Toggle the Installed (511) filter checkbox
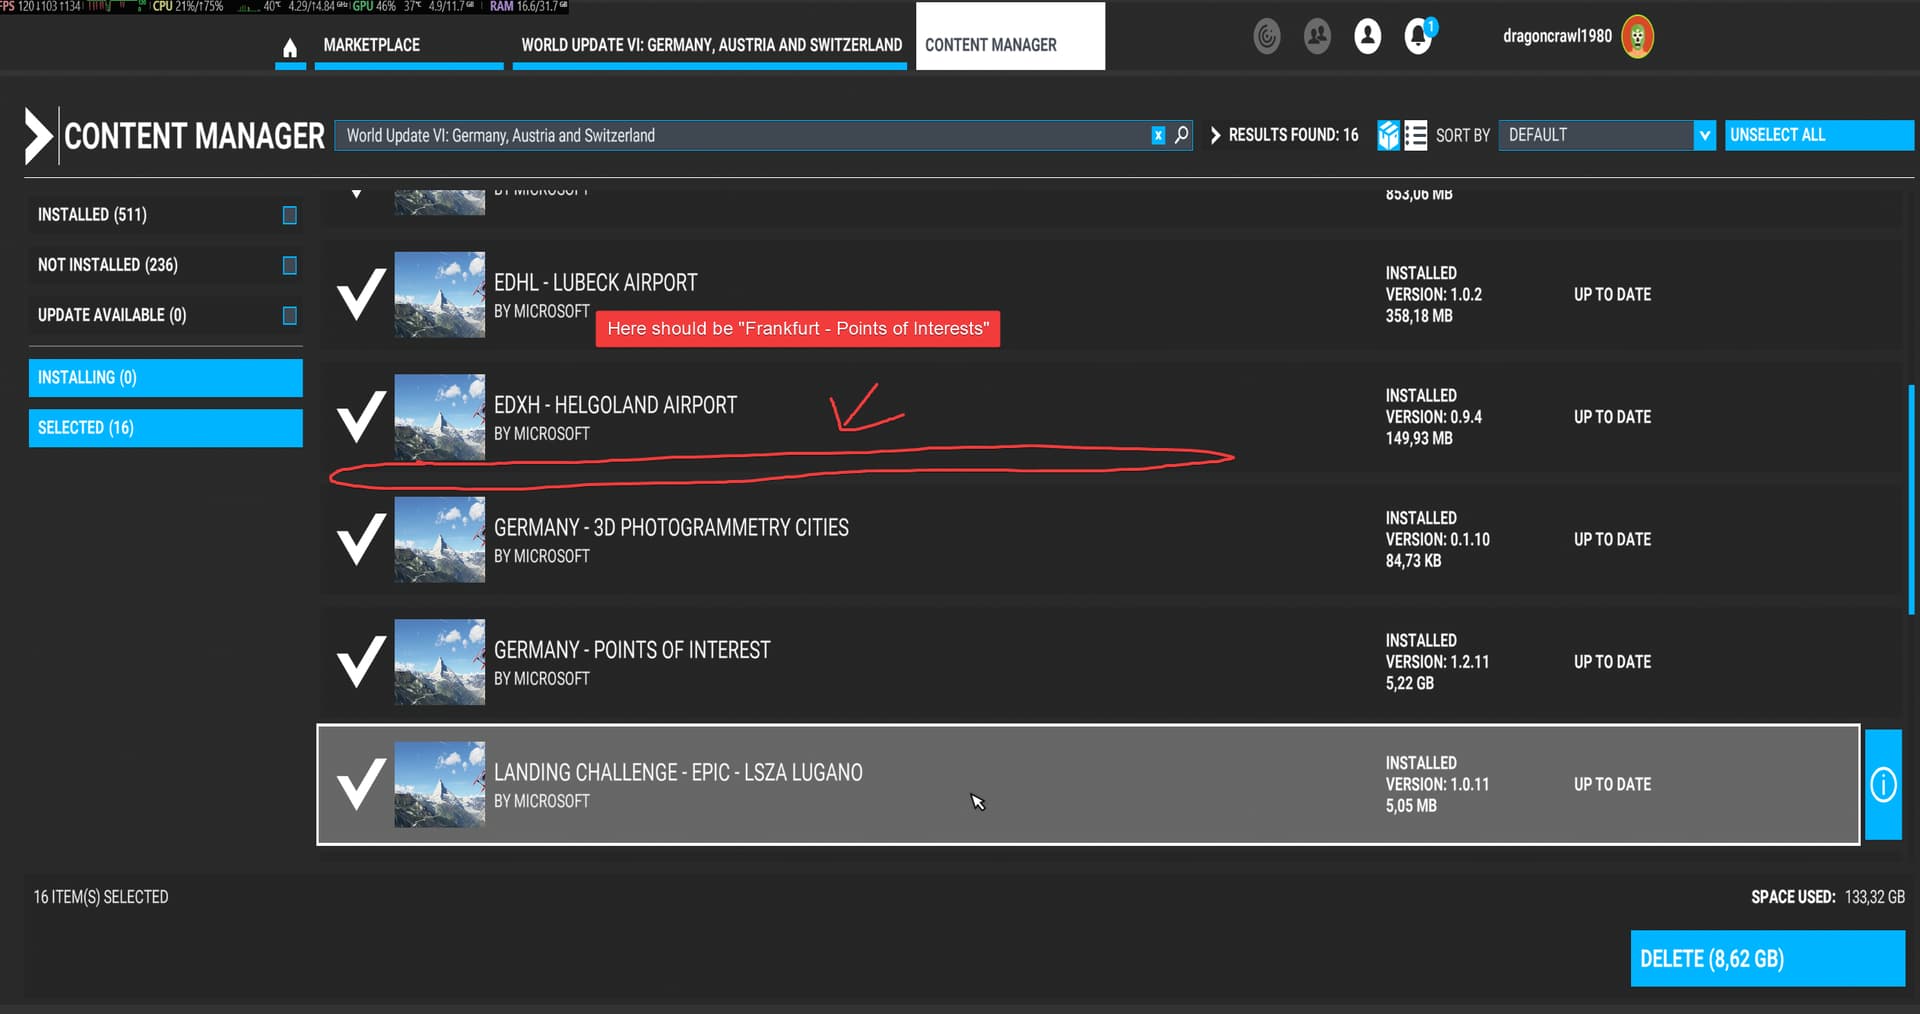Viewport: 1920px width, 1014px height. (290, 215)
